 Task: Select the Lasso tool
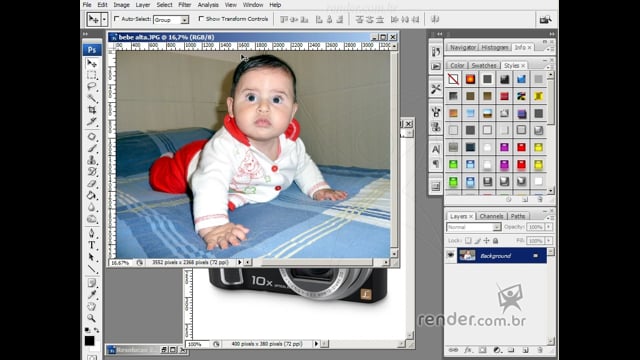click(x=92, y=86)
